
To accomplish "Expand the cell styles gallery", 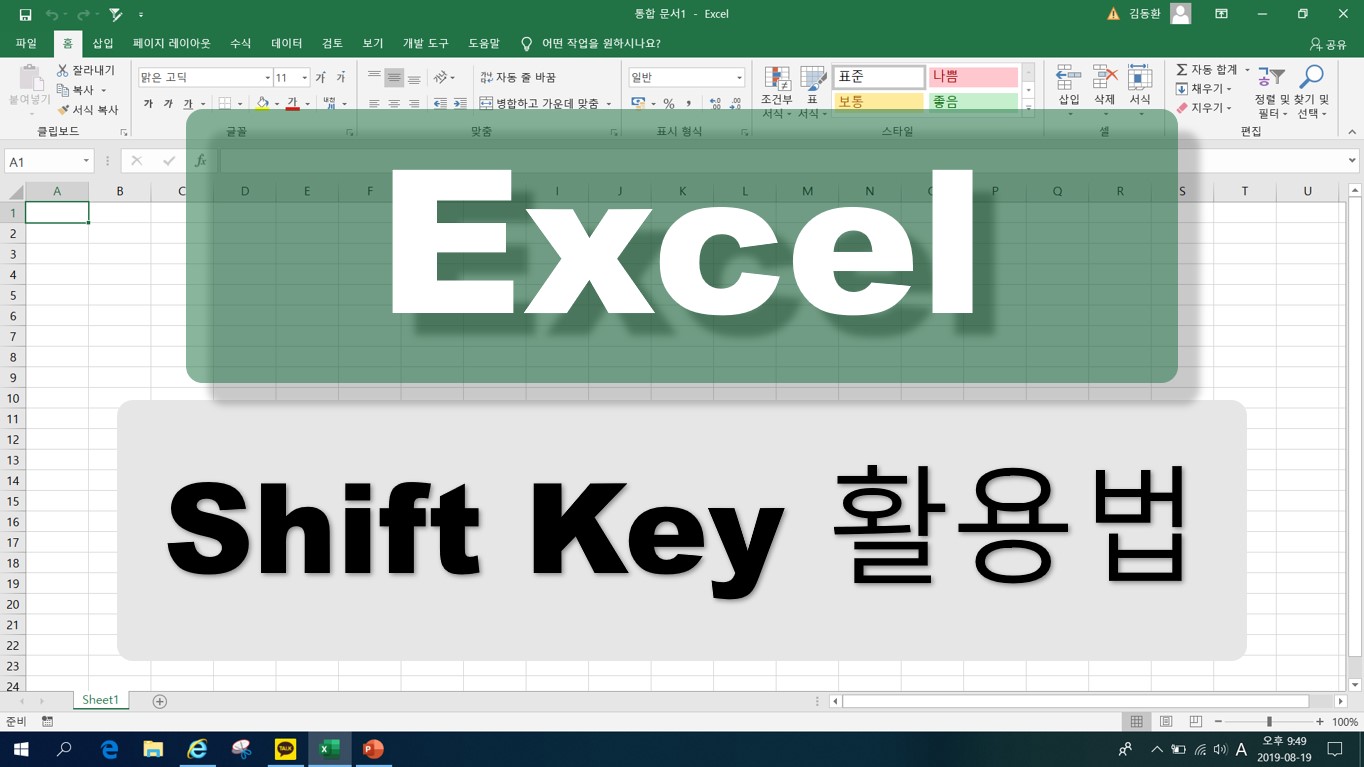I will [1028, 108].
